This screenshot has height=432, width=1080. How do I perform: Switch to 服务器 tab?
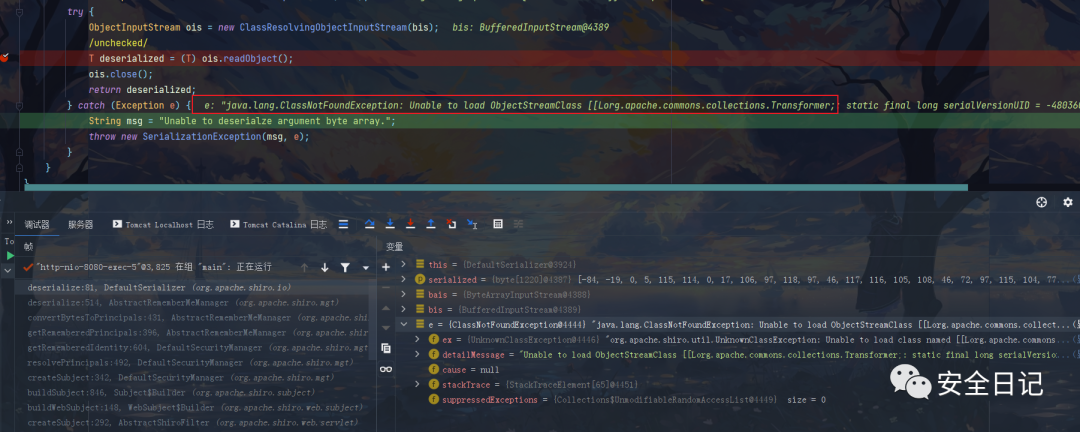(x=80, y=225)
